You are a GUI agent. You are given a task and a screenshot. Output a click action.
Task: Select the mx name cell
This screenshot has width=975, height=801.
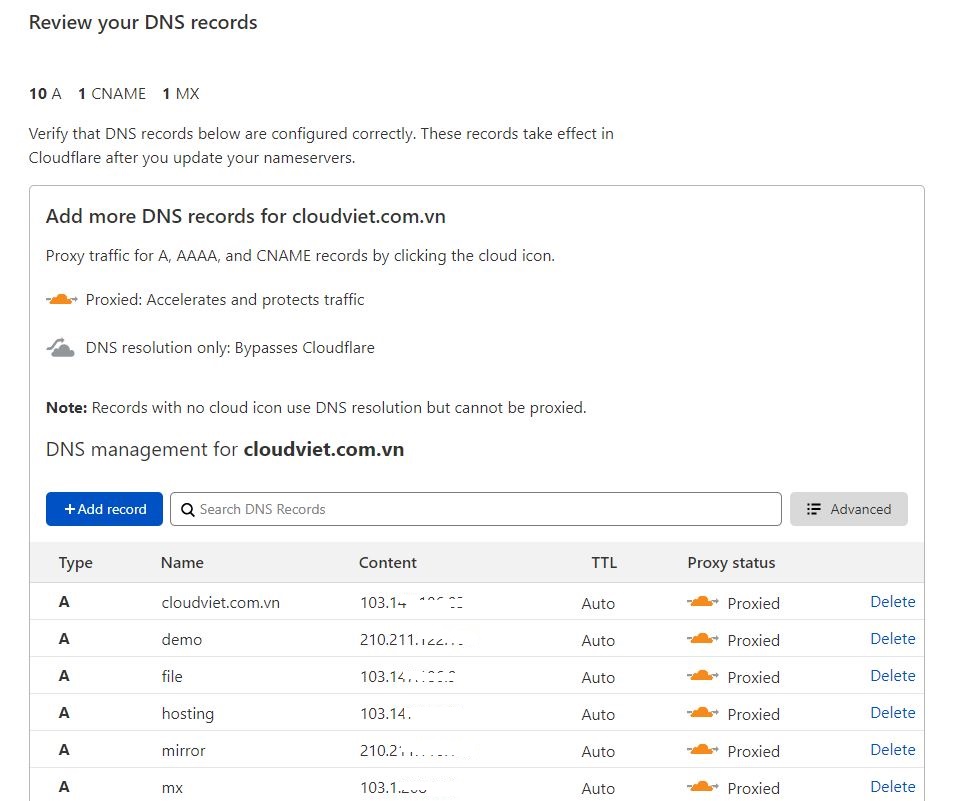click(172, 788)
